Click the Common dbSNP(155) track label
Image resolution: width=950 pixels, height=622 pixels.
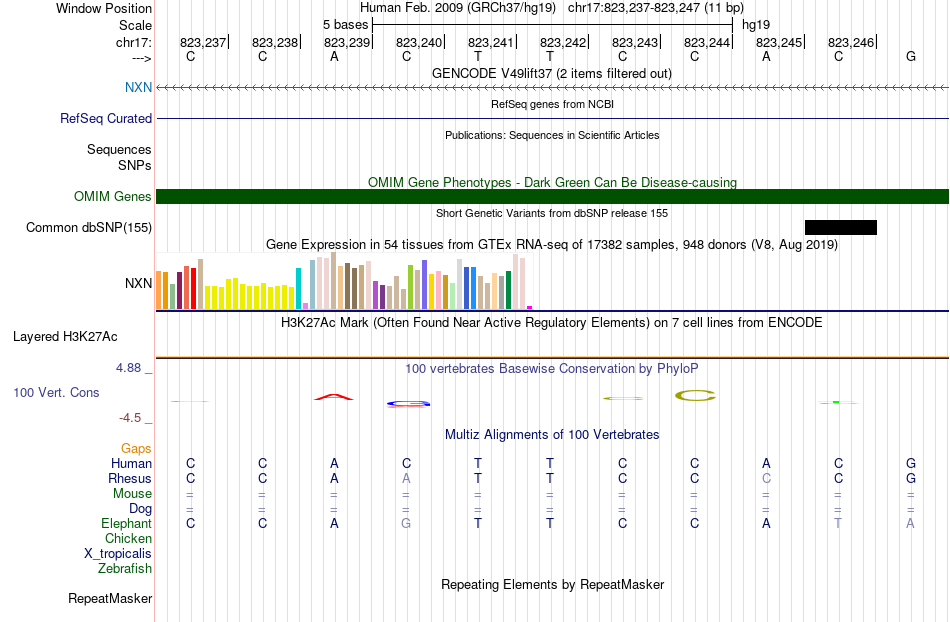click(x=89, y=227)
